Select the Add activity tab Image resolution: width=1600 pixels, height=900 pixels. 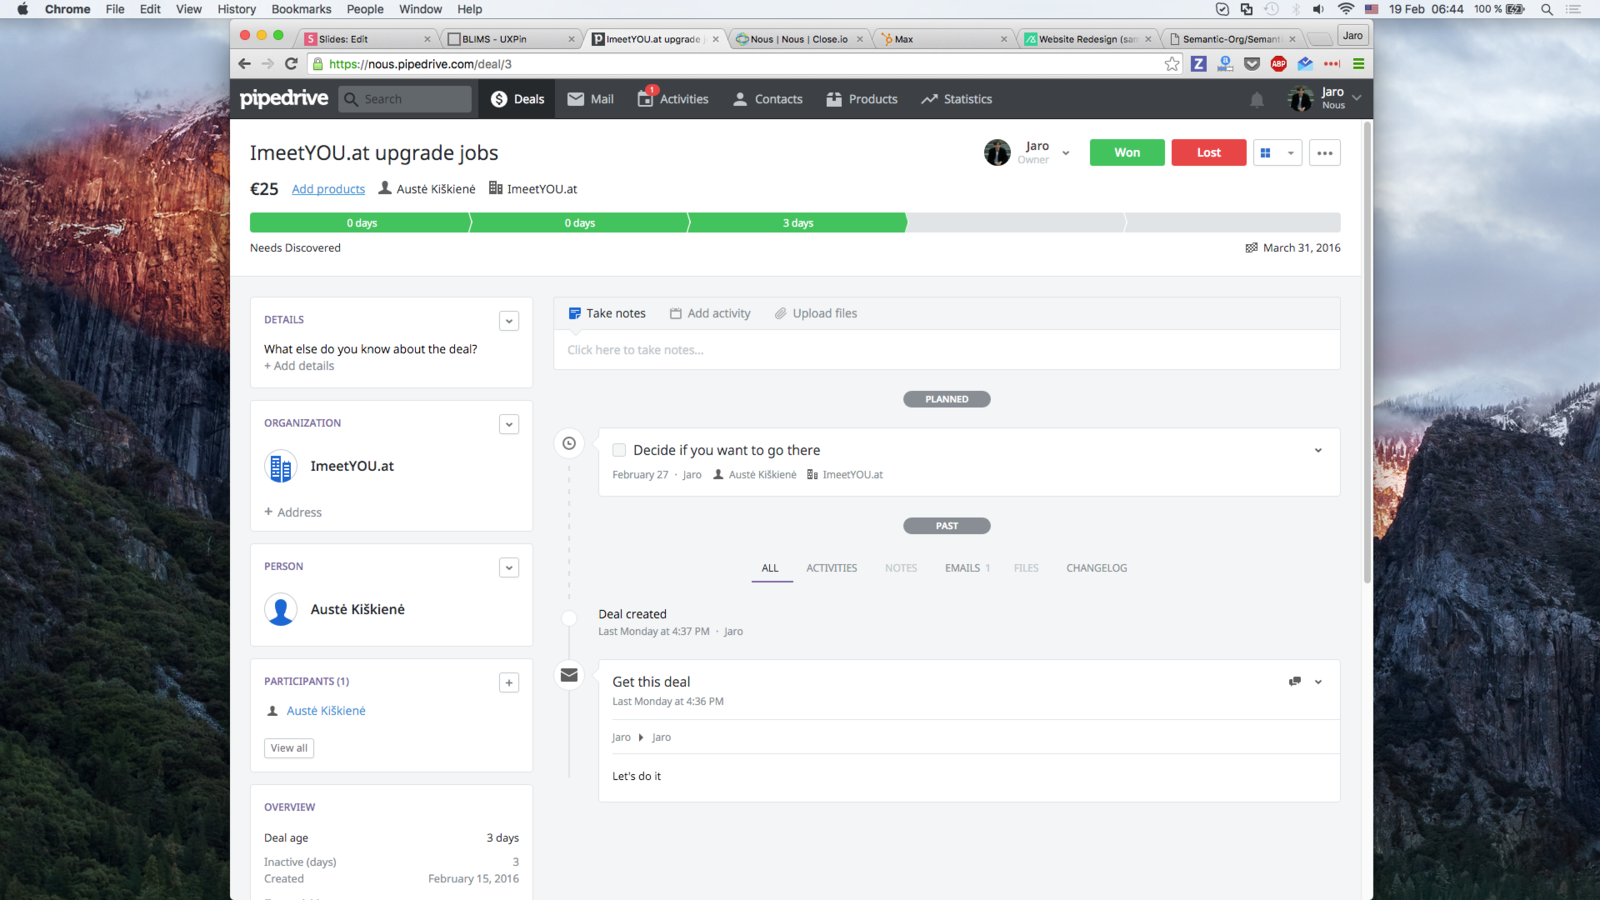click(710, 313)
